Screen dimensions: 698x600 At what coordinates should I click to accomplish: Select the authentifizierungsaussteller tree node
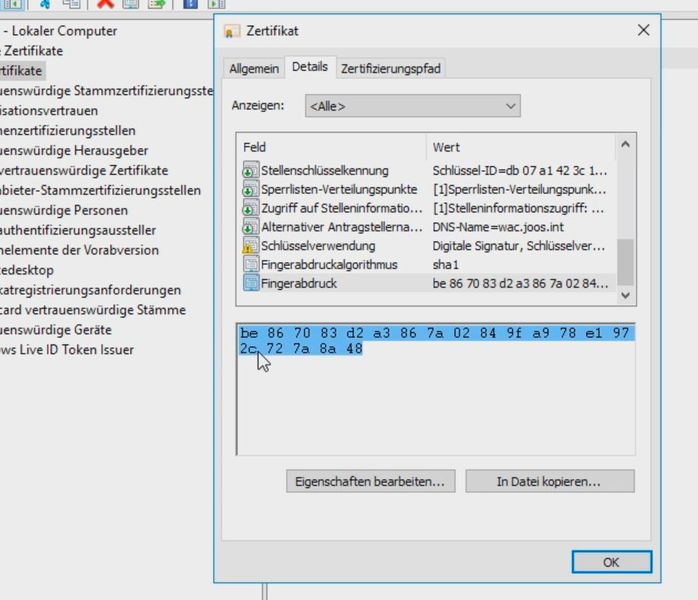click(78, 230)
